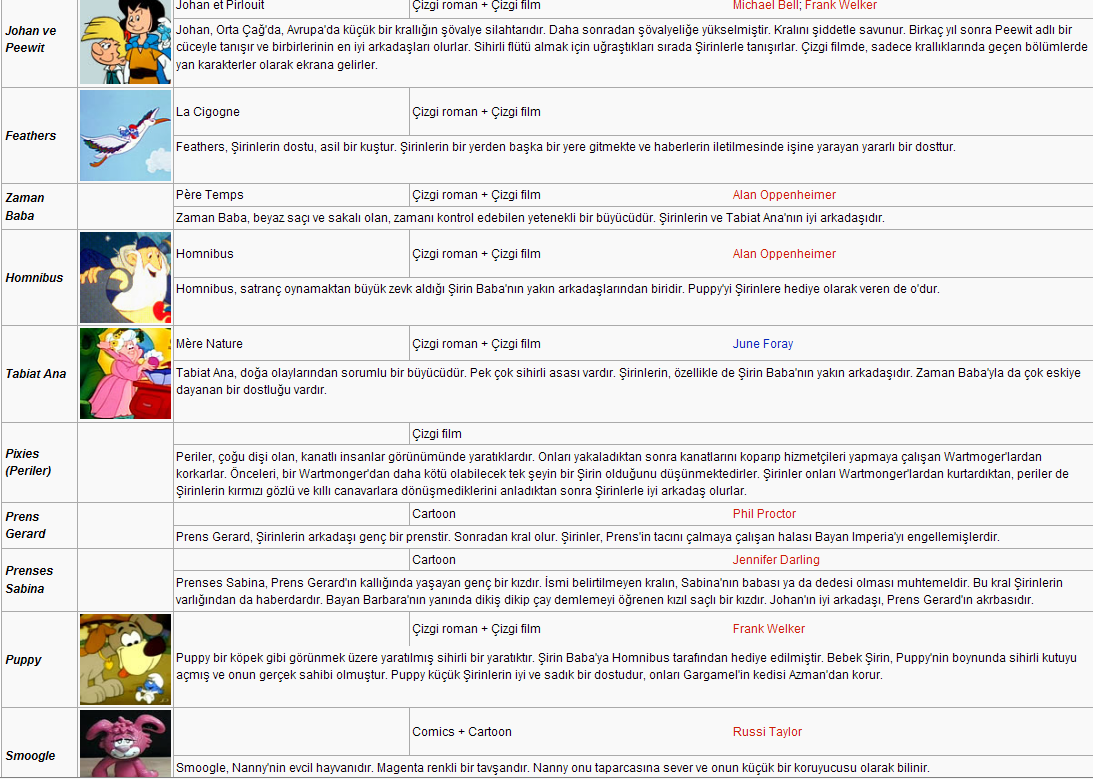Open Alan Oppenheimer link in Zaman Baba row
Viewport: 1093px width, 779px height.
click(784, 195)
